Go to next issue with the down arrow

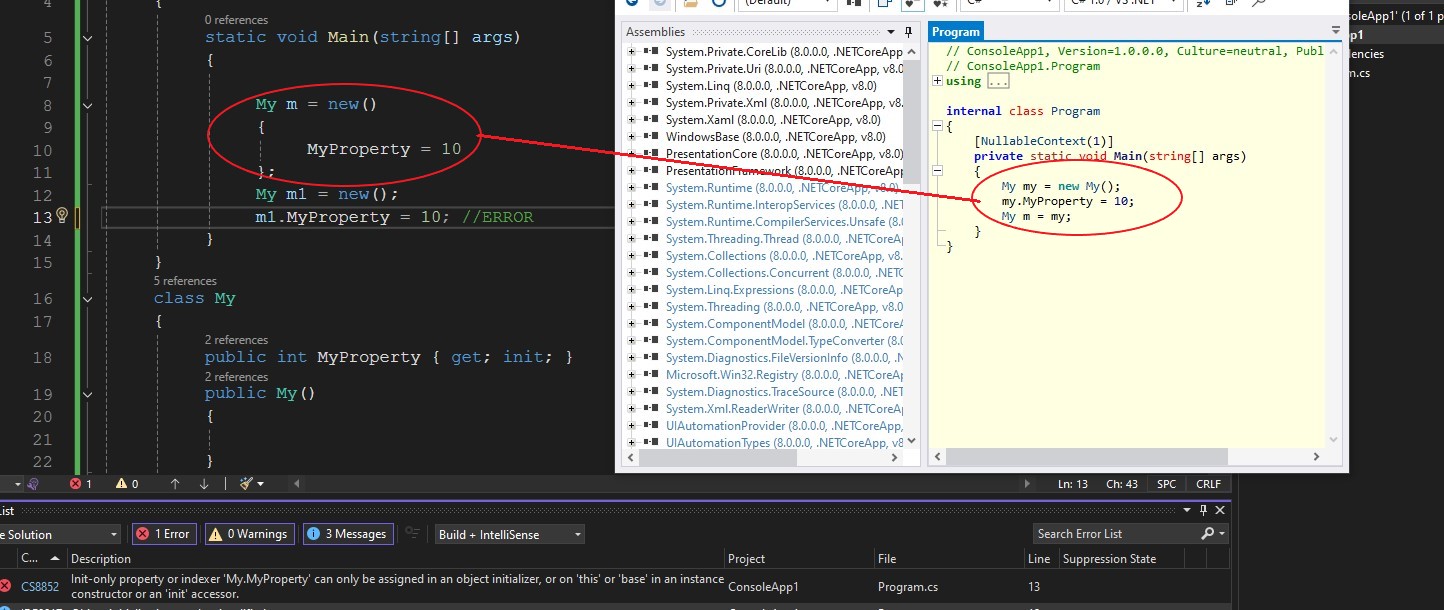(x=204, y=483)
